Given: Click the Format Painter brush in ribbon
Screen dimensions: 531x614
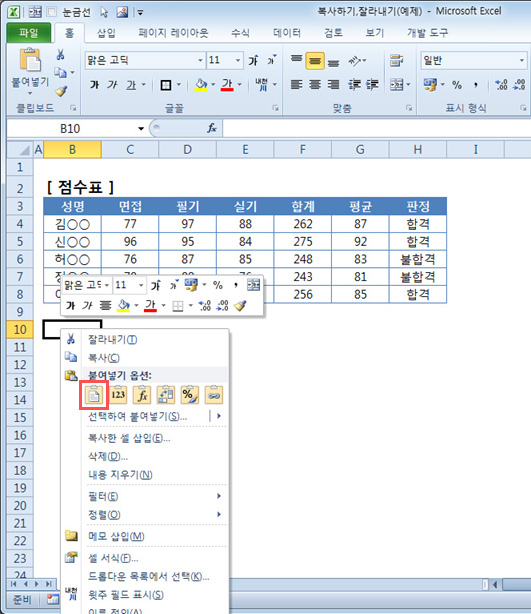Looking at the screenshot, I should [x=60, y=91].
